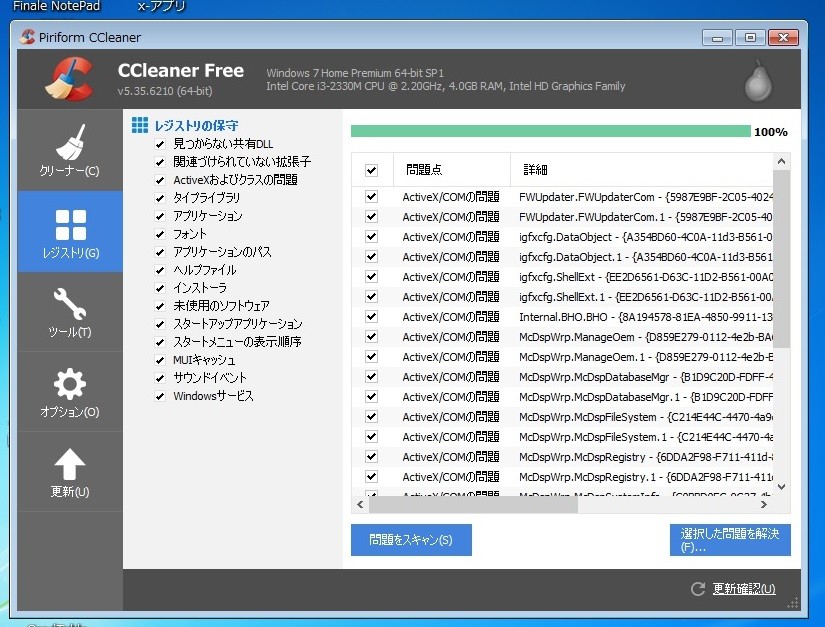The image size is (825, 627).
Task: Click the v5.35.6210 (64-bit) version text
Action: coord(165,91)
